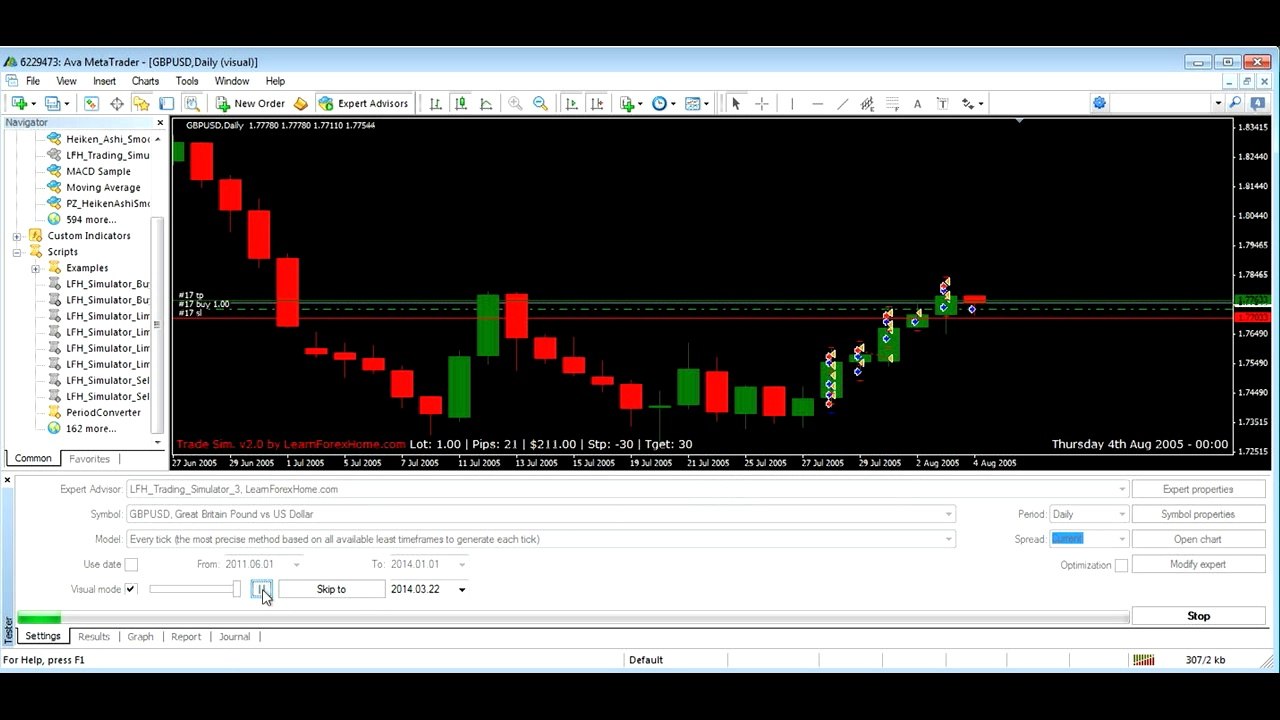This screenshot has height=720, width=1280.
Task: Click the tester green progress bar
Action: [x=573, y=618]
